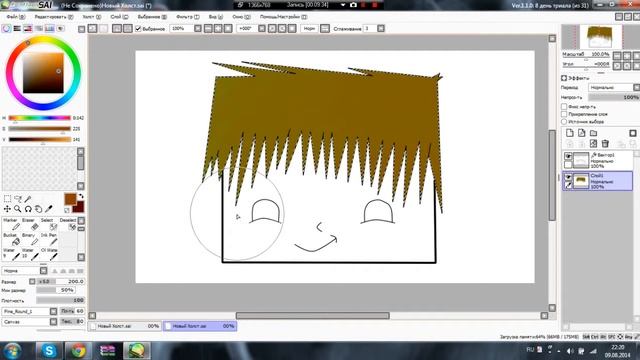
Task: Open the Редактировать menu
Action: [x=54, y=17]
